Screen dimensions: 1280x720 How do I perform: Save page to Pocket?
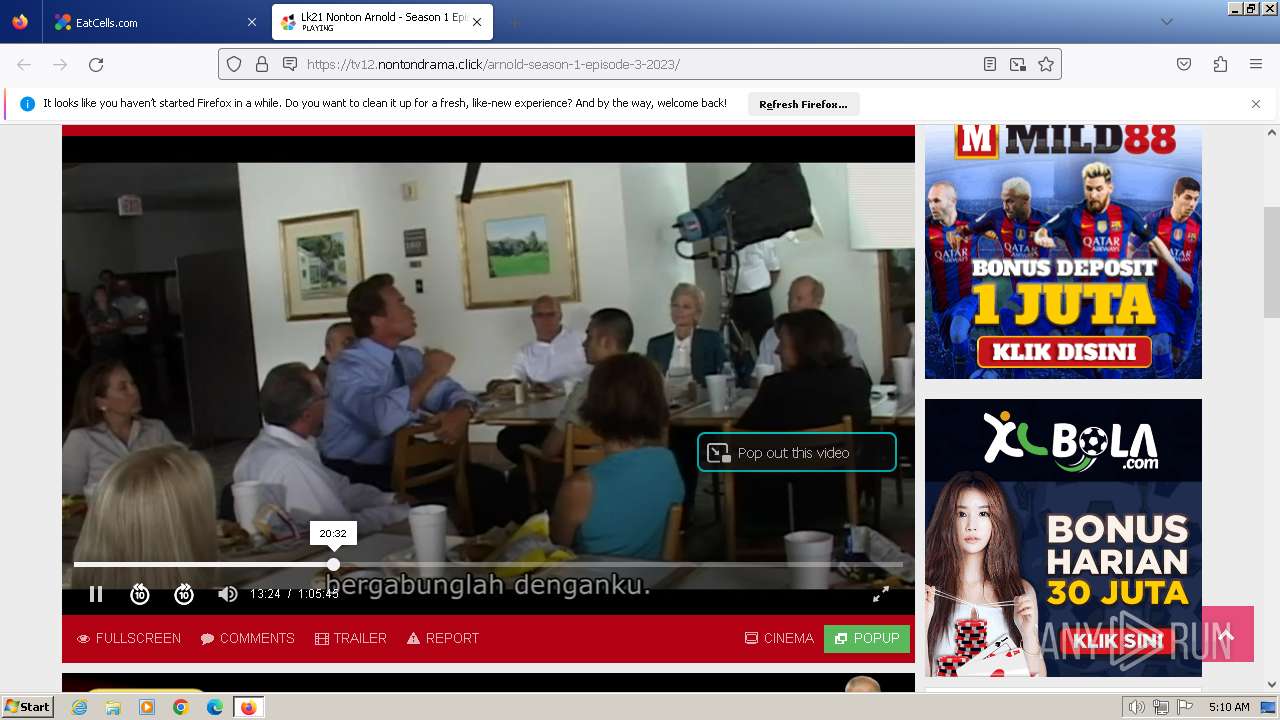coord(1184,64)
